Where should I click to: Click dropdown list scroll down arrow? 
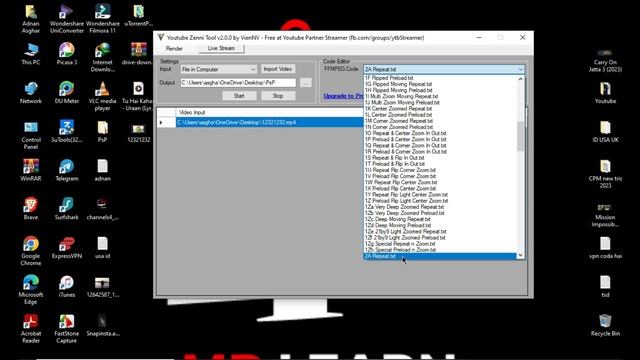tap(520, 256)
